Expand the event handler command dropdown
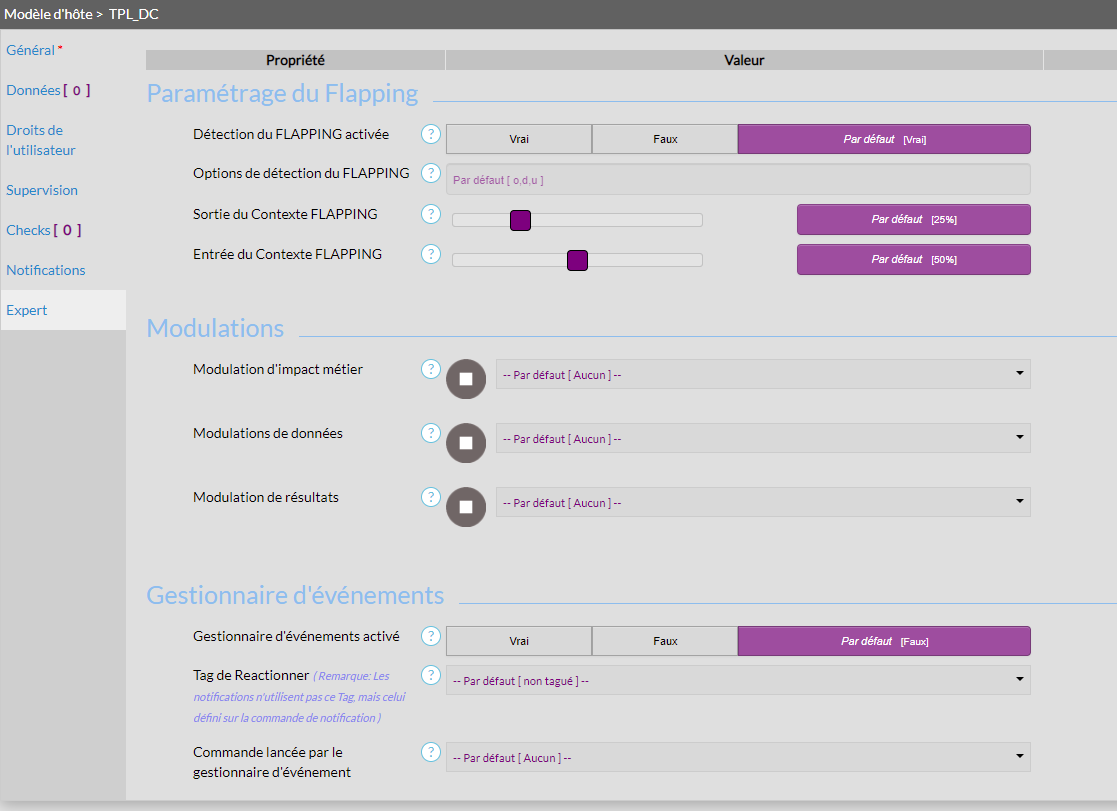Viewport: 1117px width, 811px height. [x=737, y=757]
